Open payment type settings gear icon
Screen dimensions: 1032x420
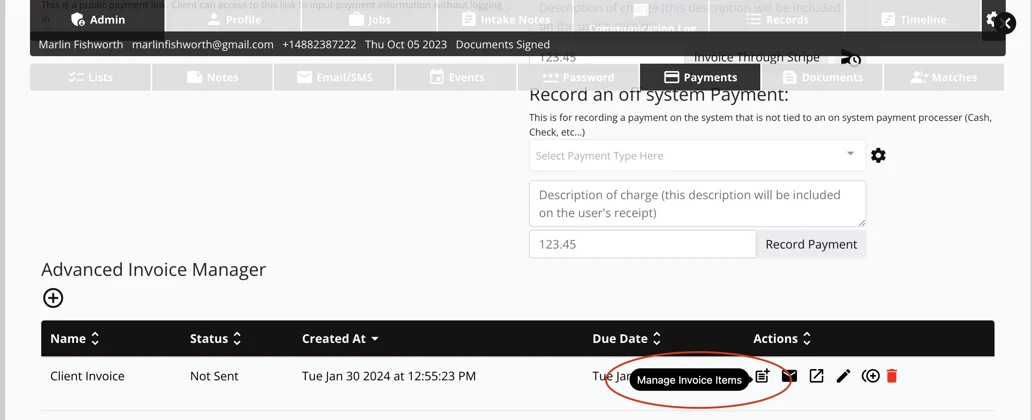(878, 155)
